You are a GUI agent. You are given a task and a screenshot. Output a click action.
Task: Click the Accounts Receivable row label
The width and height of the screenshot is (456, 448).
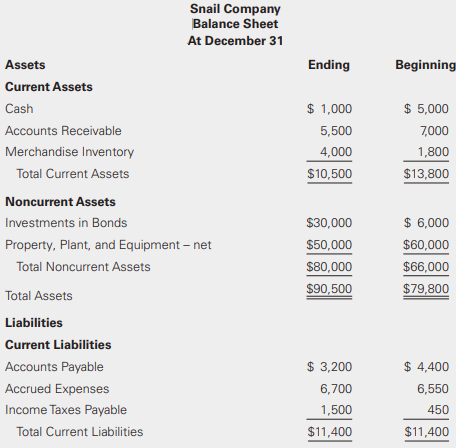point(63,131)
